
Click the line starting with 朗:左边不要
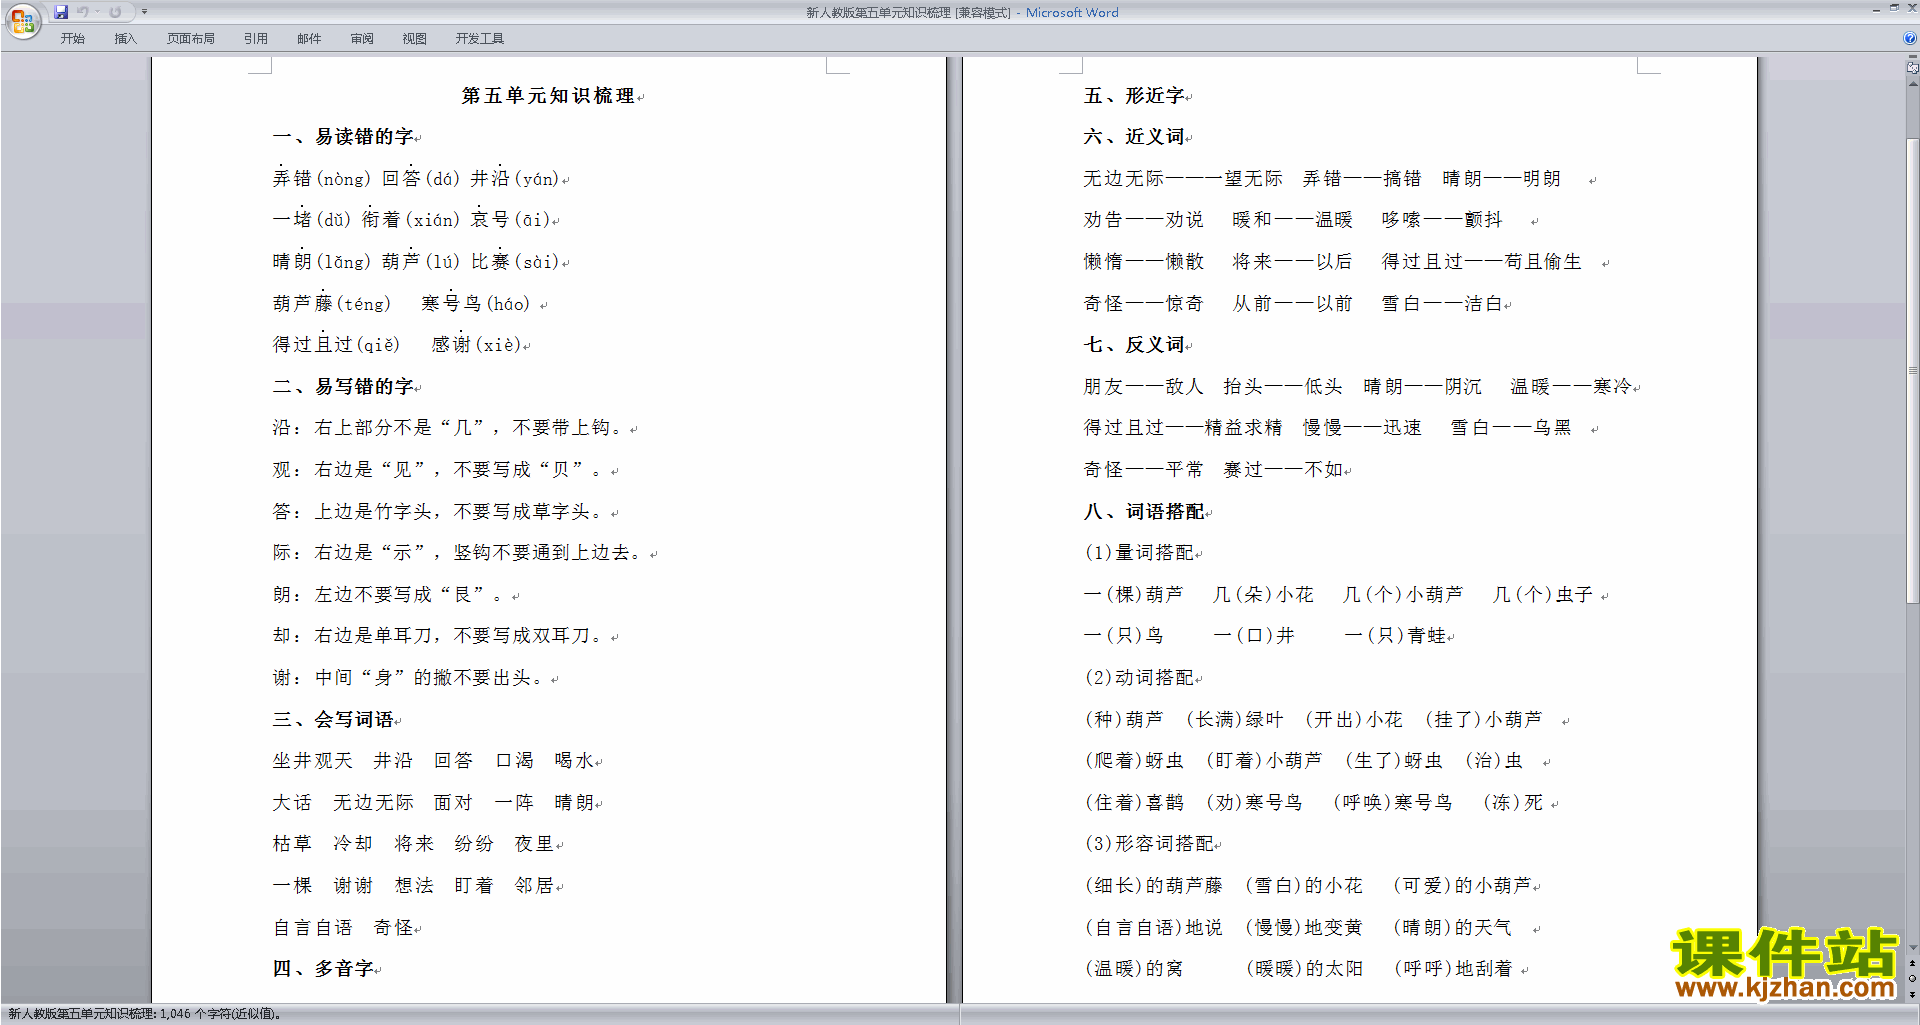click(391, 594)
